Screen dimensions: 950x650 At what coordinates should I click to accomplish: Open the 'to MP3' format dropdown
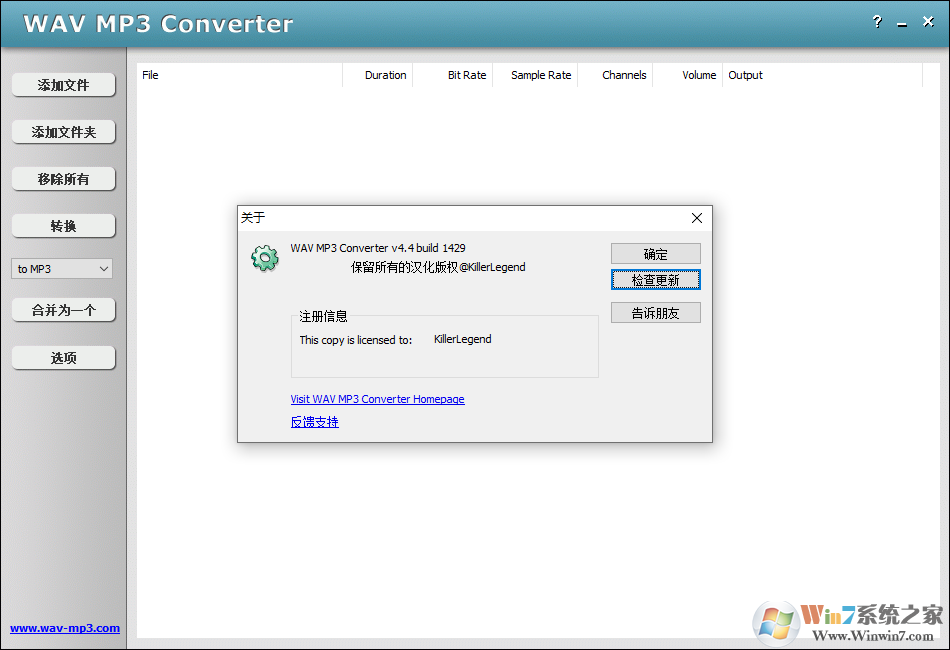(x=62, y=269)
